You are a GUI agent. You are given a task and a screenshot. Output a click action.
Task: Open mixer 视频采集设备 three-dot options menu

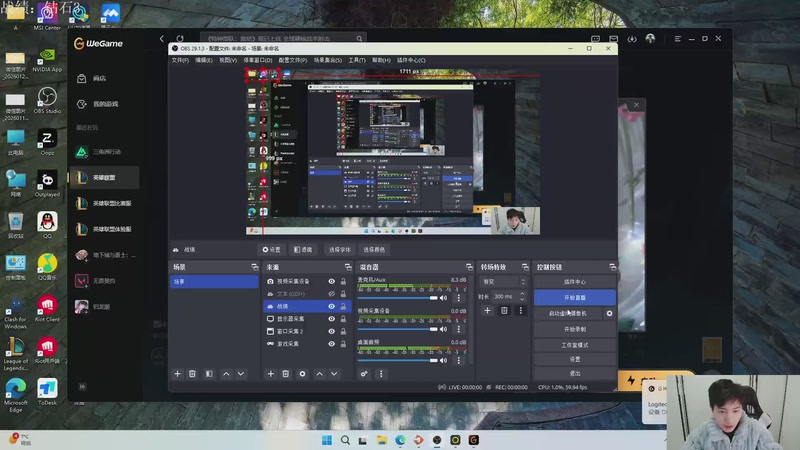pos(458,329)
